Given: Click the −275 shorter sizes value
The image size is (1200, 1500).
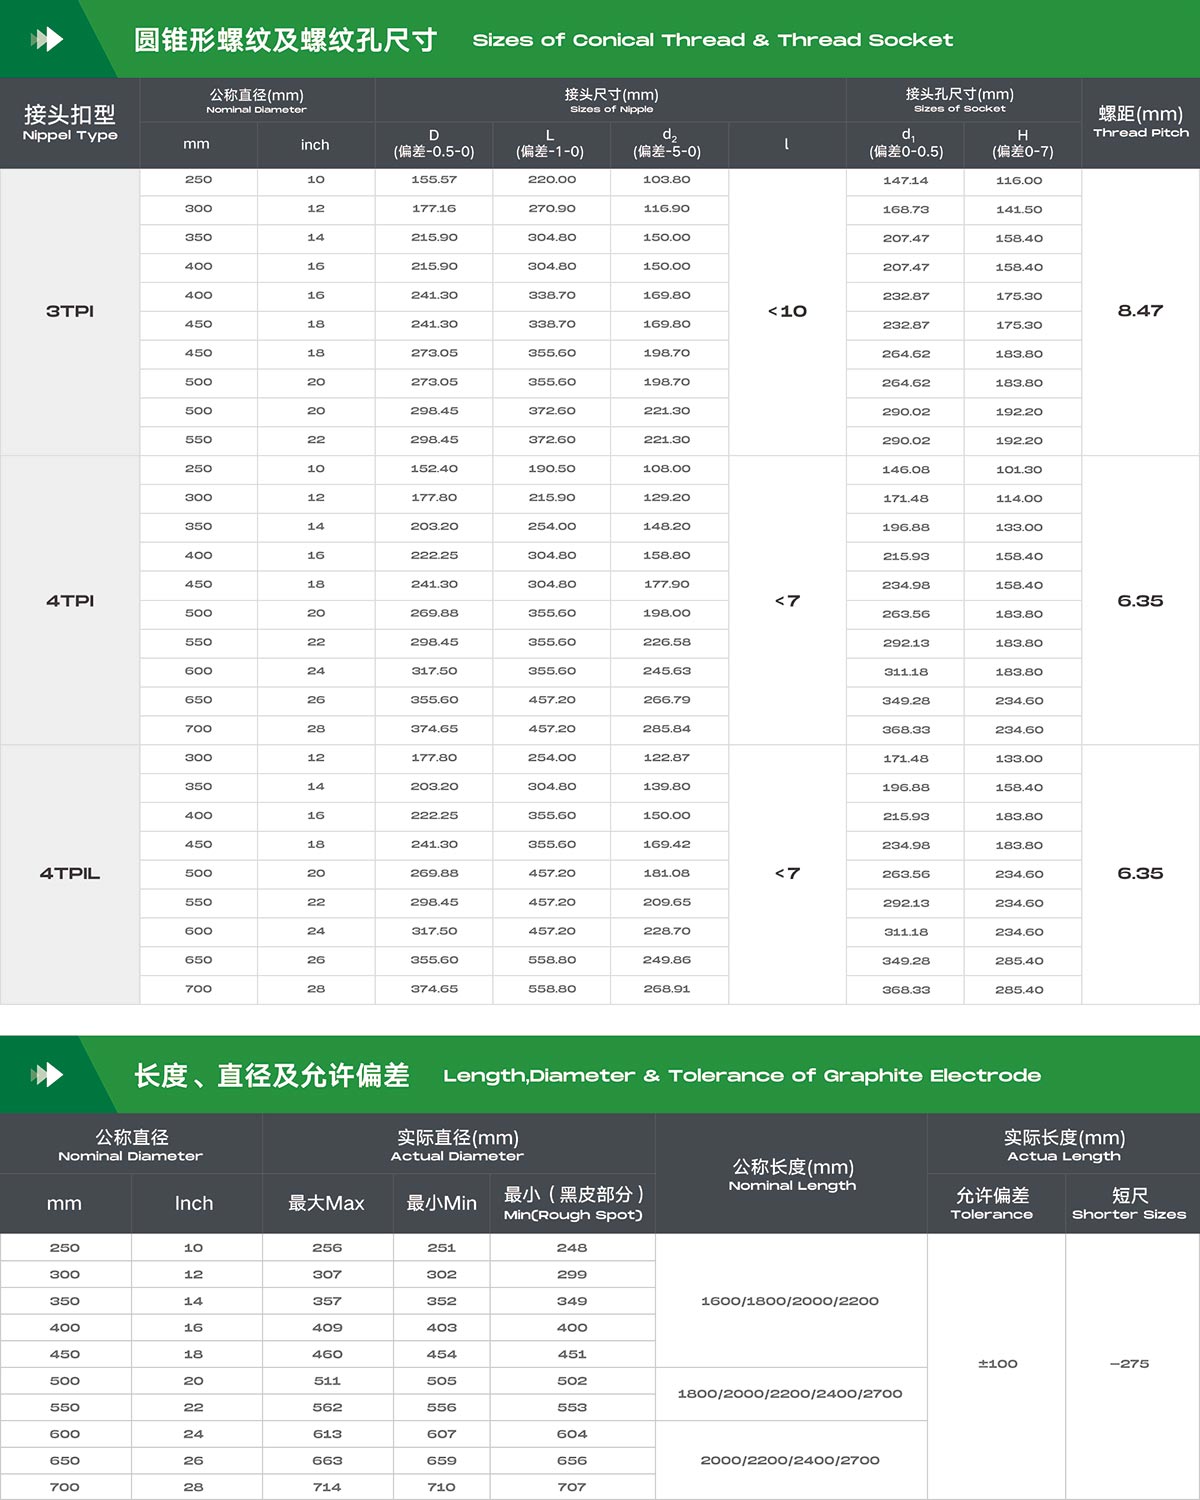Looking at the screenshot, I should click(x=1129, y=1364).
